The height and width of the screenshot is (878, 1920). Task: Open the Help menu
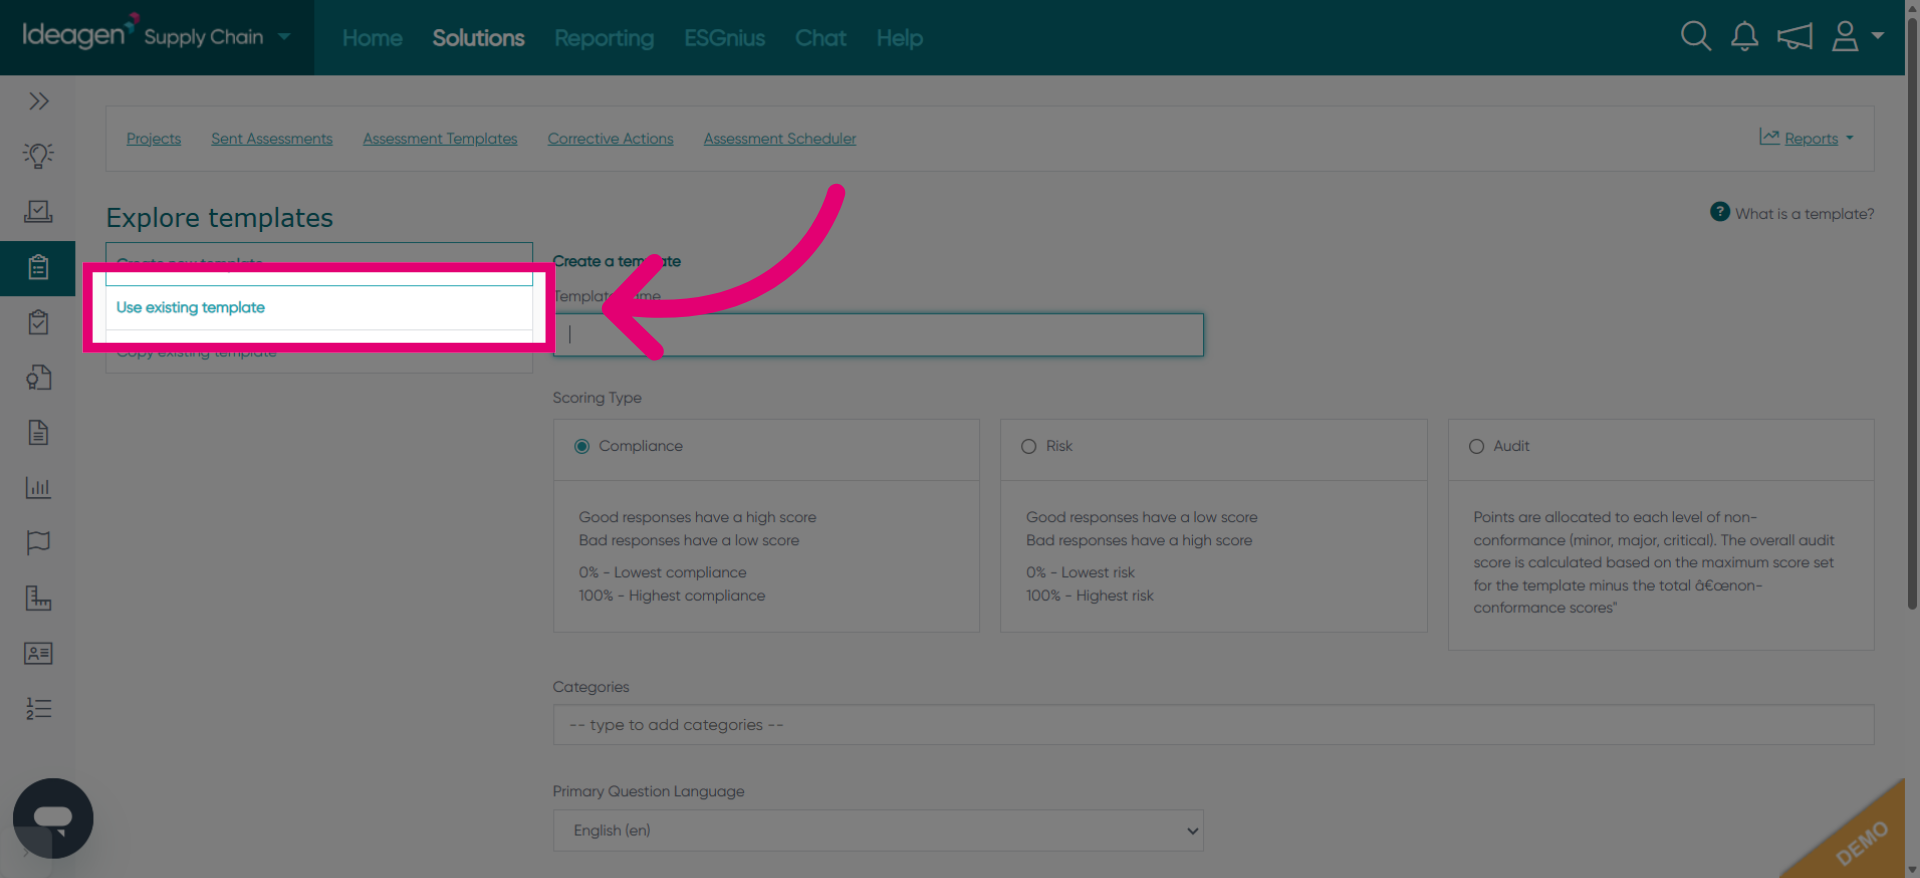(899, 38)
